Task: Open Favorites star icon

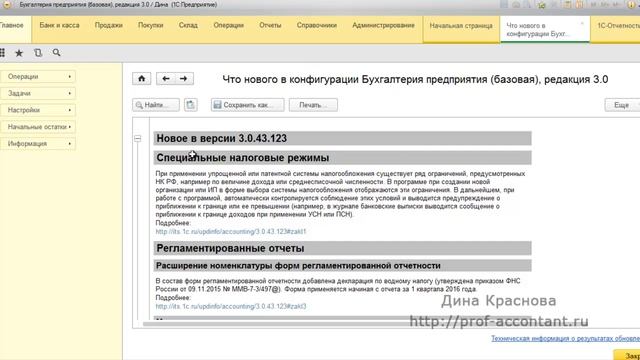Action: pyautogui.click(x=19, y=53)
